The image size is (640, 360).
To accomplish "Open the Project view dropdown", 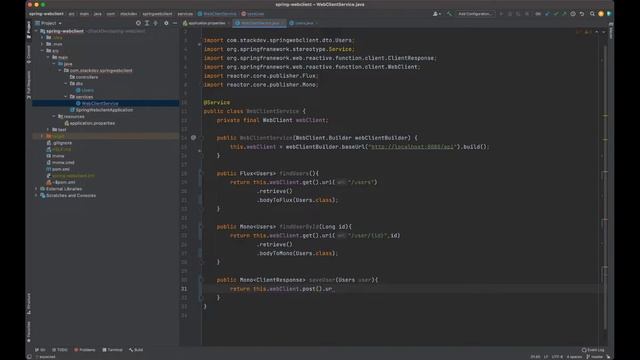I will click(49, 23).
